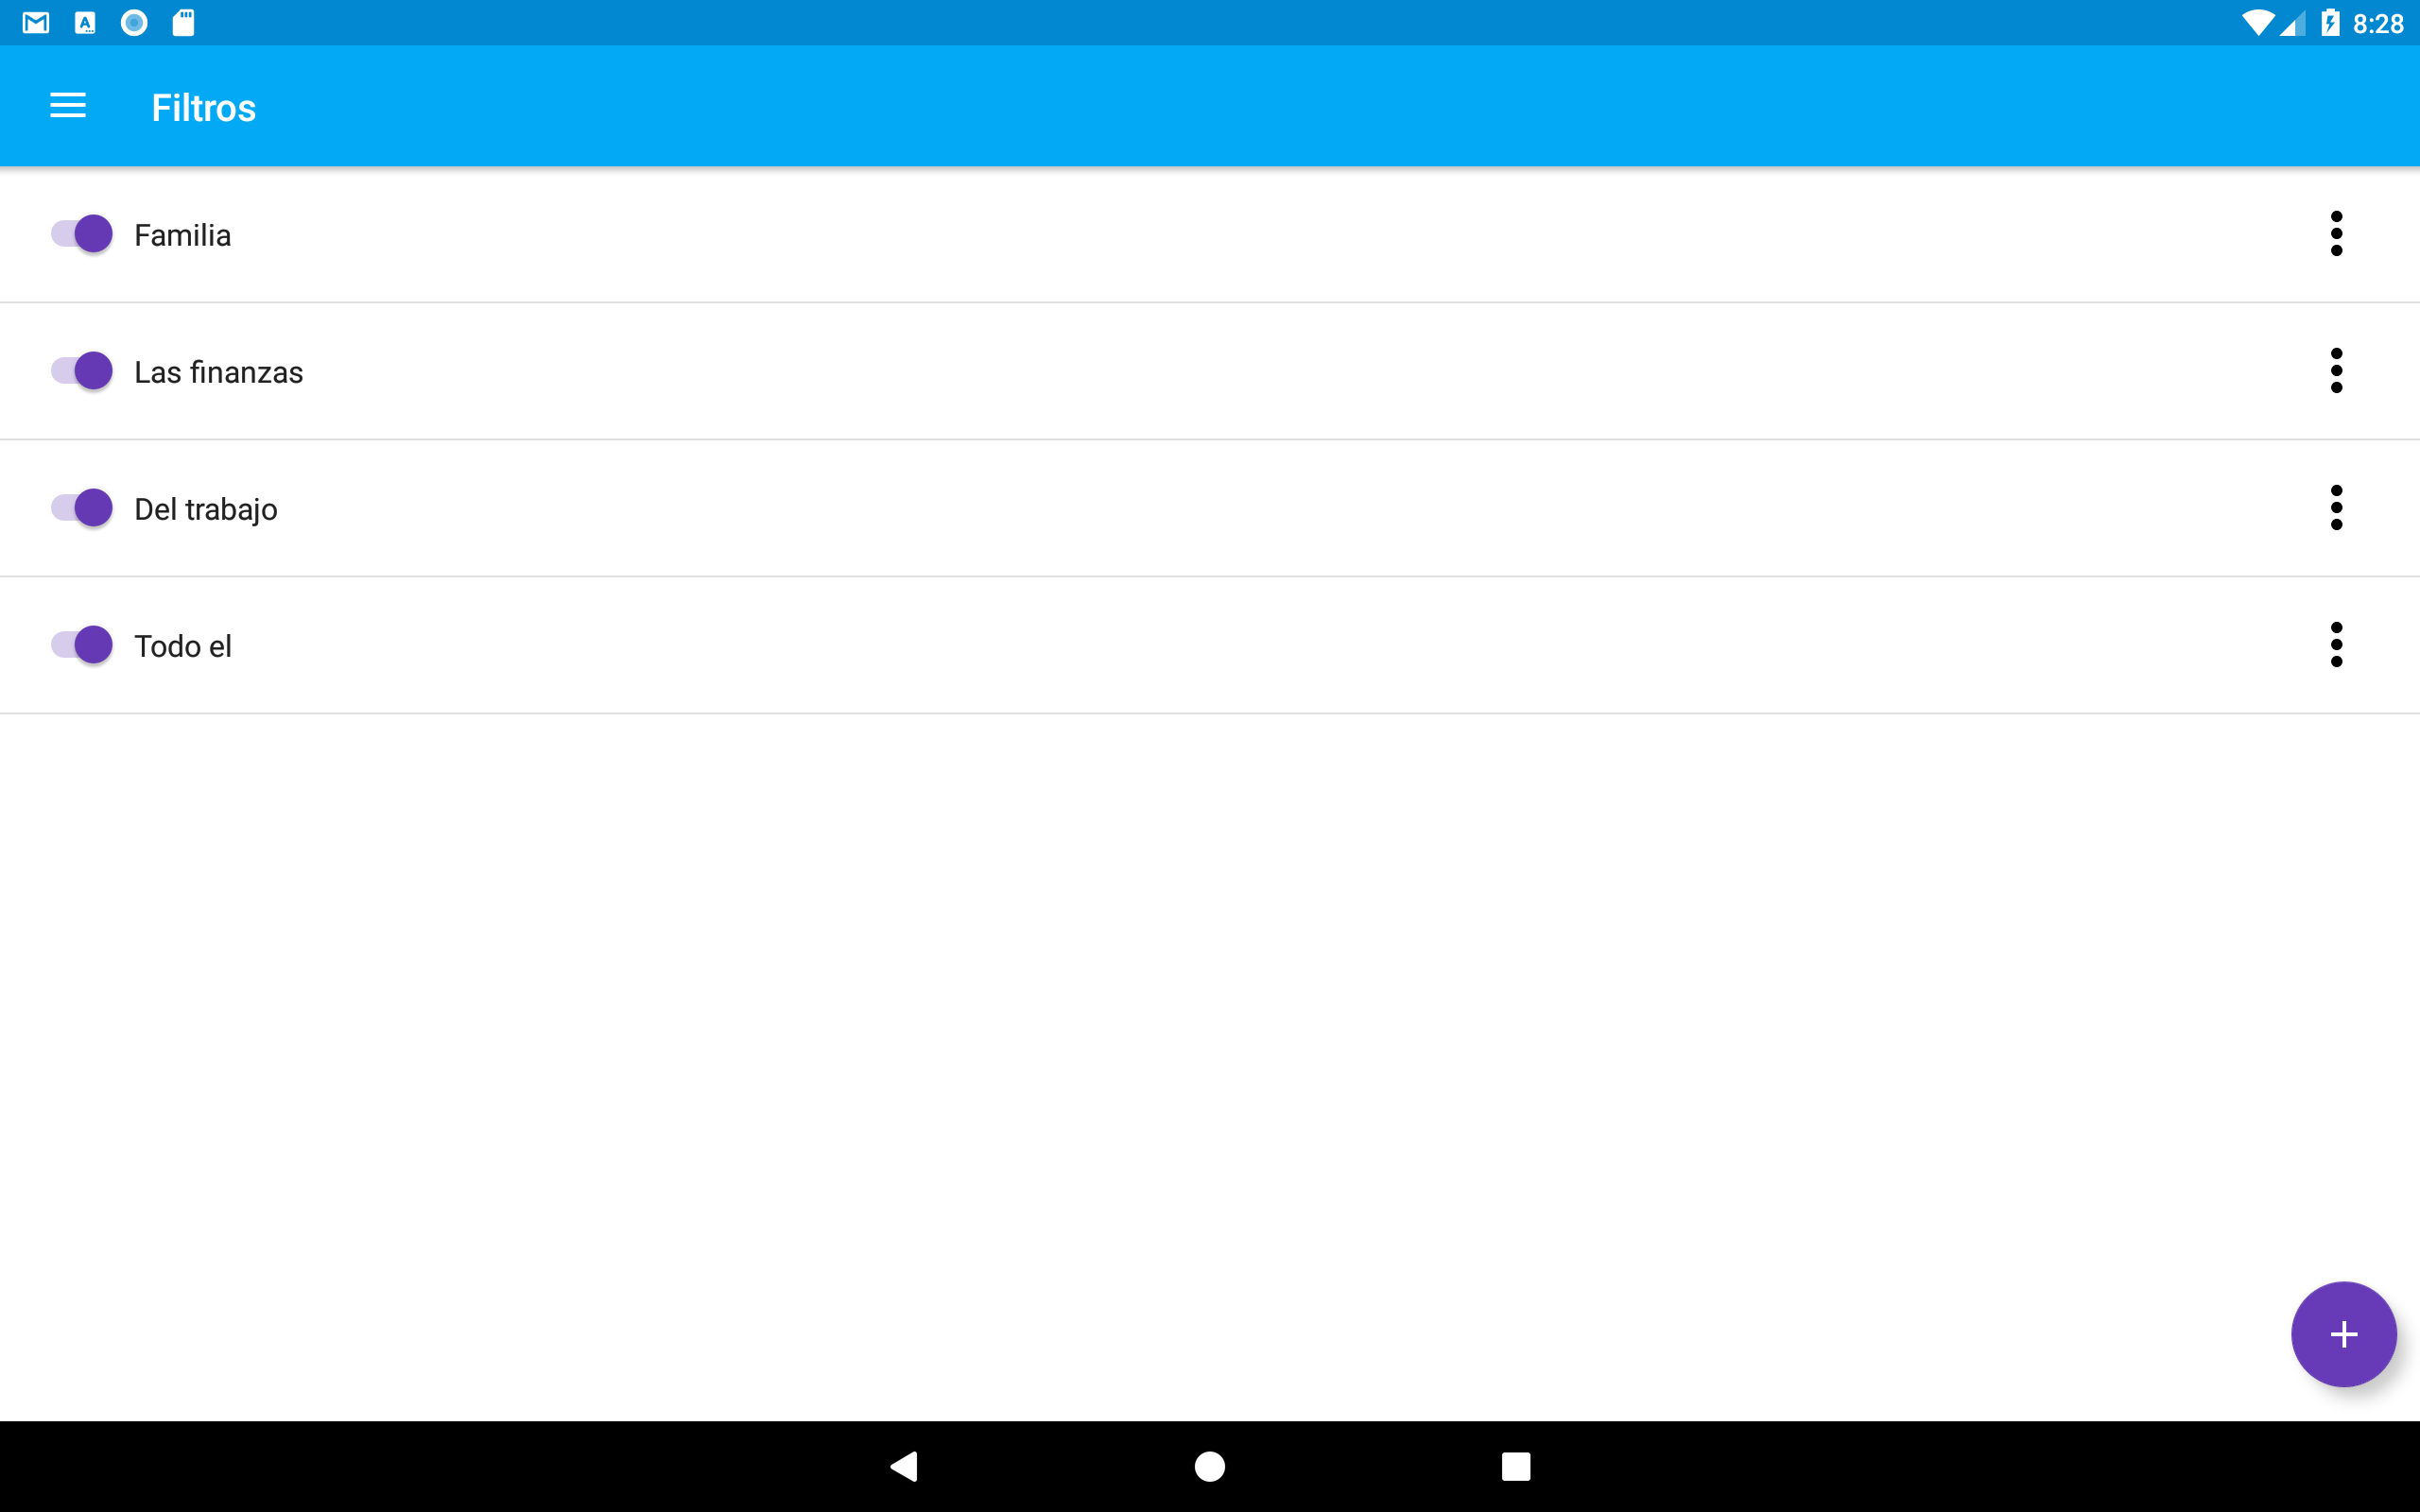This screenshot has width=2420, height=1512.
Task: Toggle the Todo el filter switch
Action: click(82, 645)
